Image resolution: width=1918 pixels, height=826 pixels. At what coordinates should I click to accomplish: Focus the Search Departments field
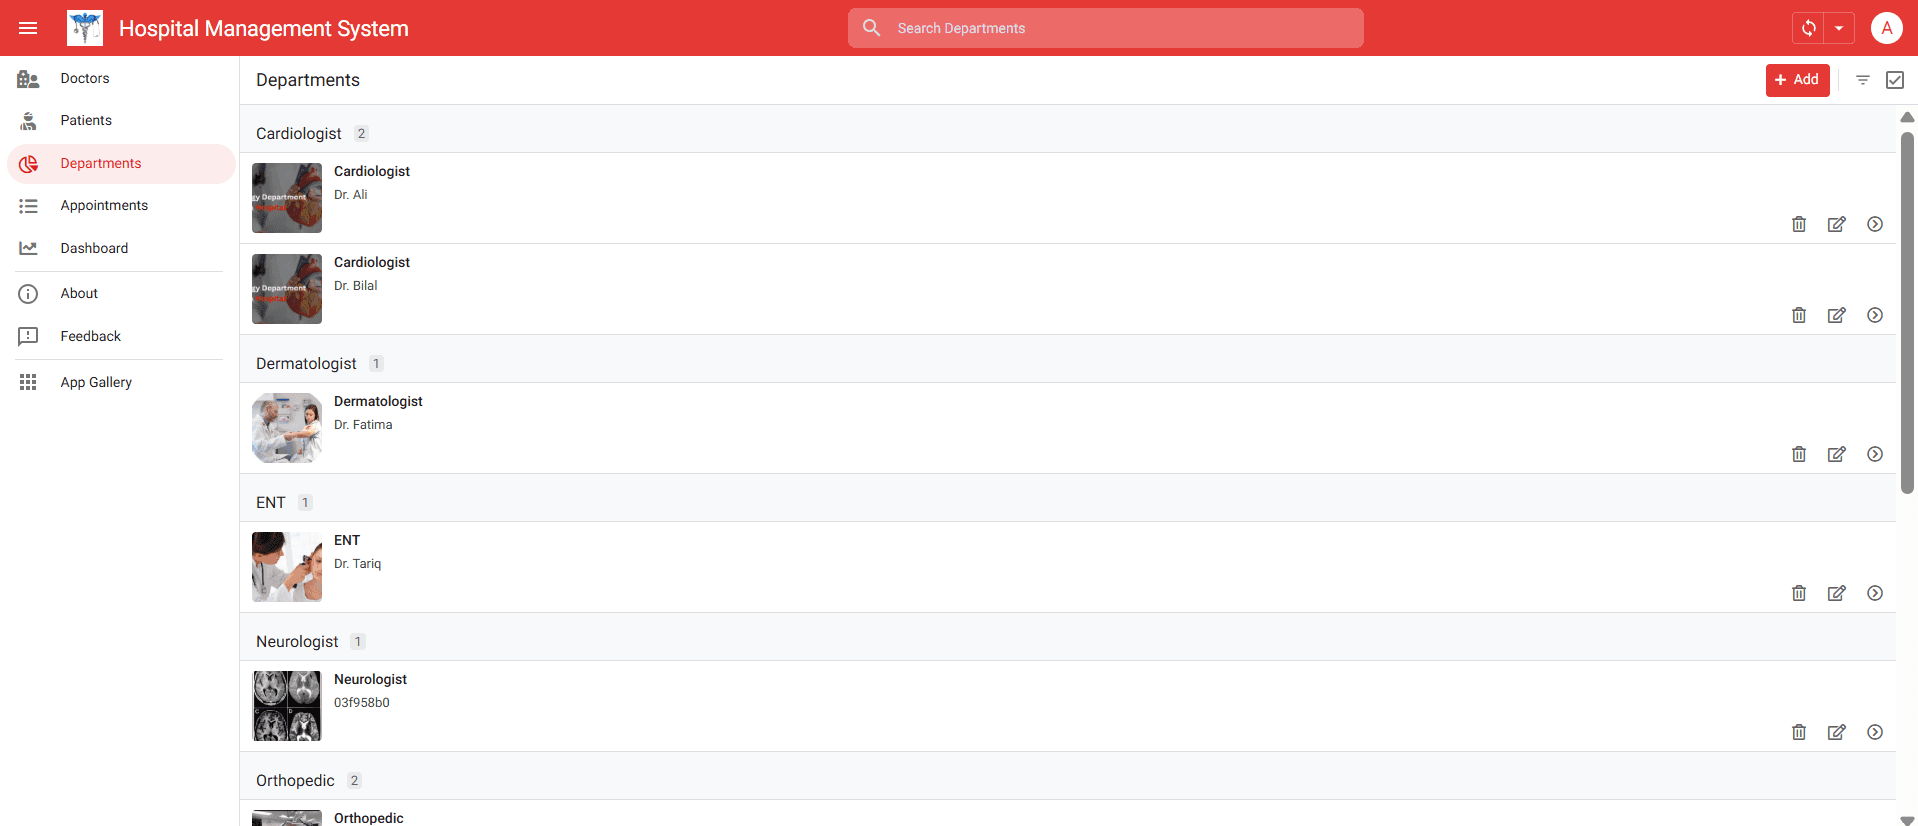click(x=1105, y=28)
